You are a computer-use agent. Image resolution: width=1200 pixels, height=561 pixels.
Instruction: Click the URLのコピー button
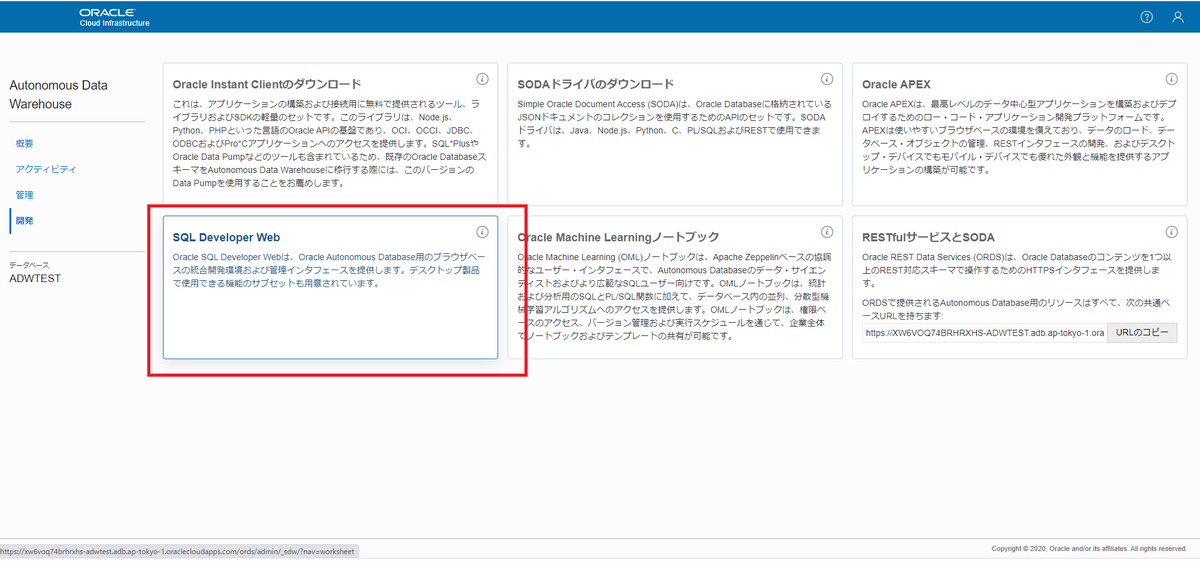pos(1142,333)
